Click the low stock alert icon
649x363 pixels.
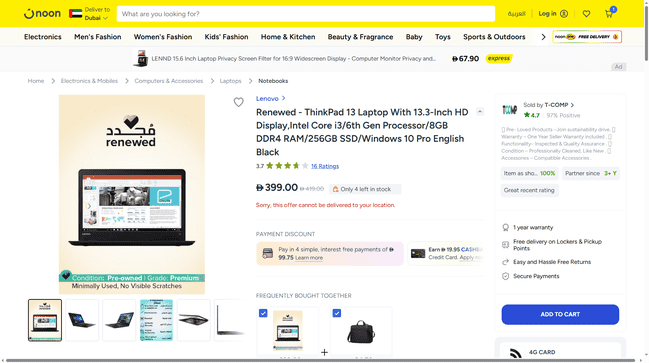[336, 189]
